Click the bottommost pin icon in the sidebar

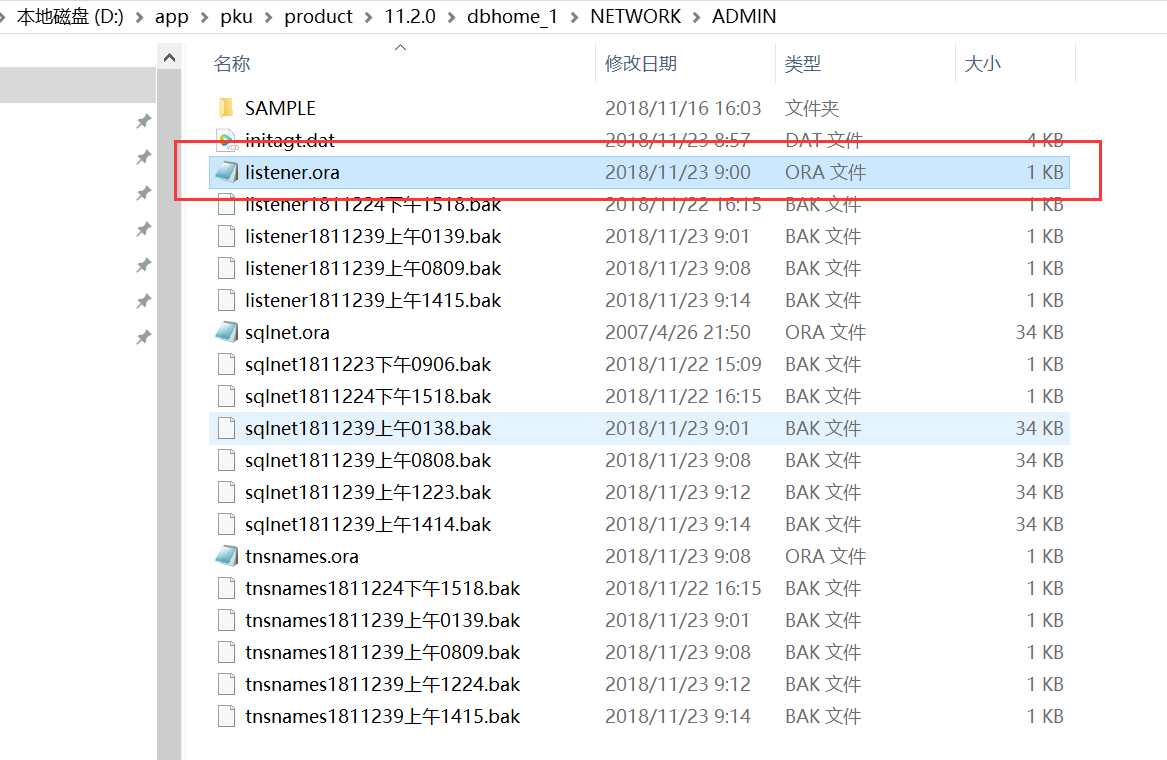(x=144, y=338)
